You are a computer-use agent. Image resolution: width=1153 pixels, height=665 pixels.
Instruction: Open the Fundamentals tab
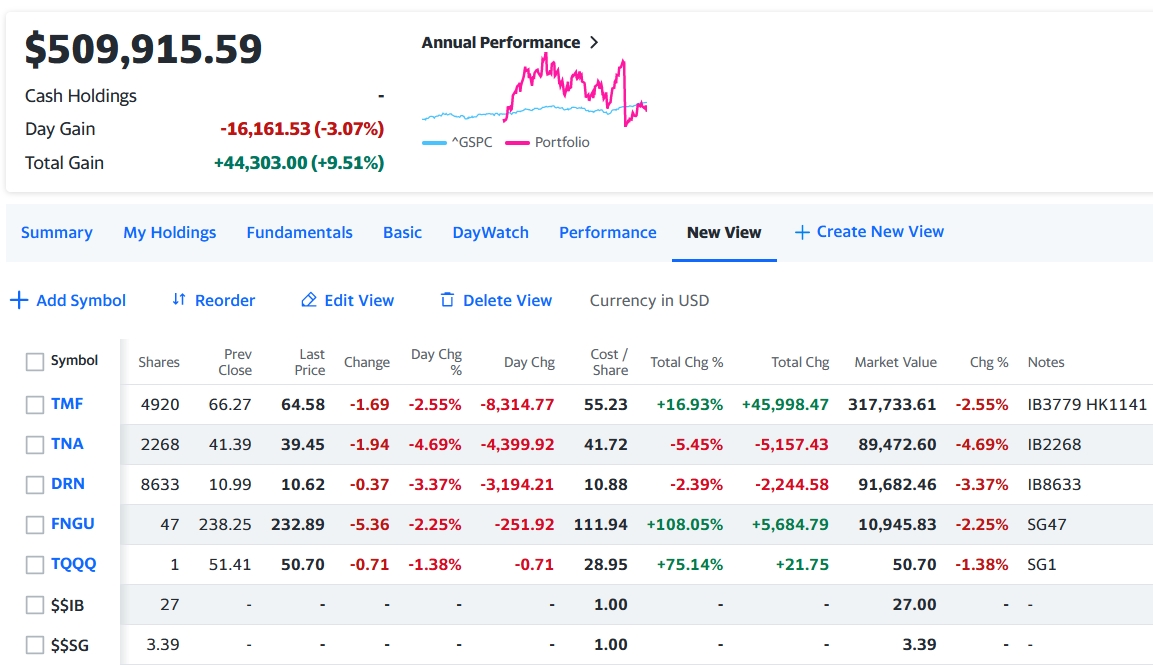(x=299, y=232)
